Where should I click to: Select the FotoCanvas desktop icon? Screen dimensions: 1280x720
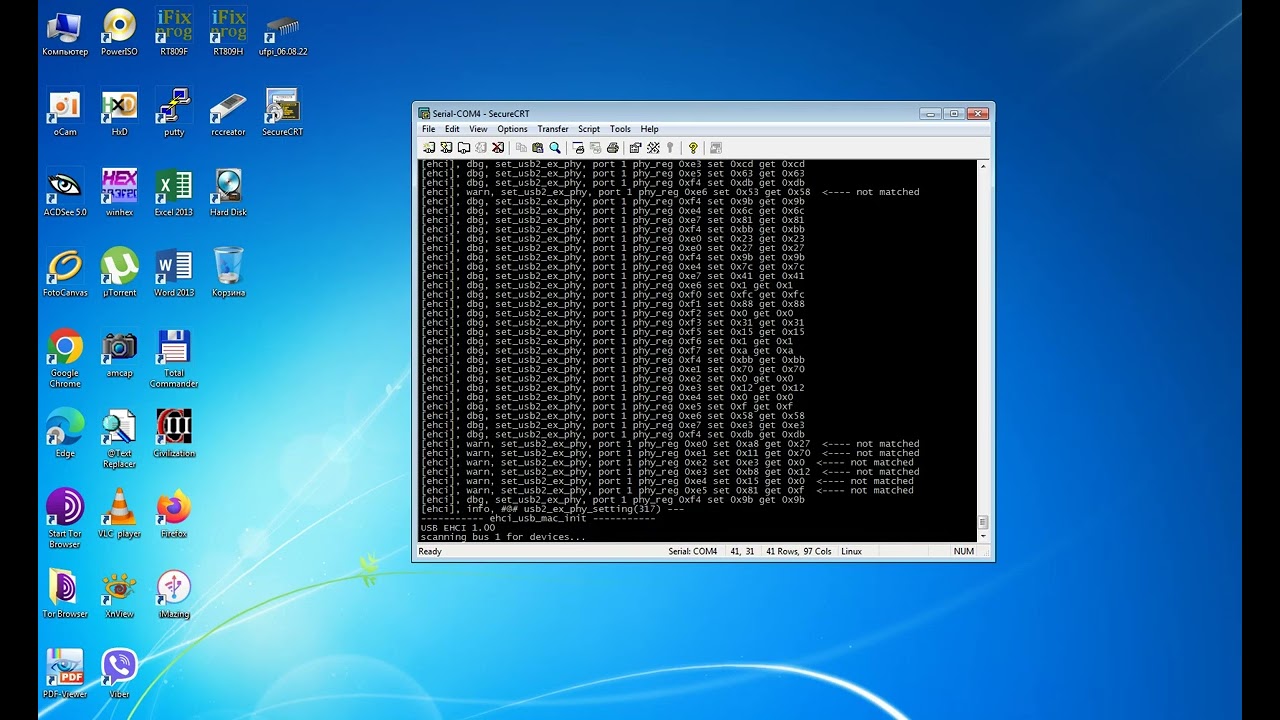point(65,274)
